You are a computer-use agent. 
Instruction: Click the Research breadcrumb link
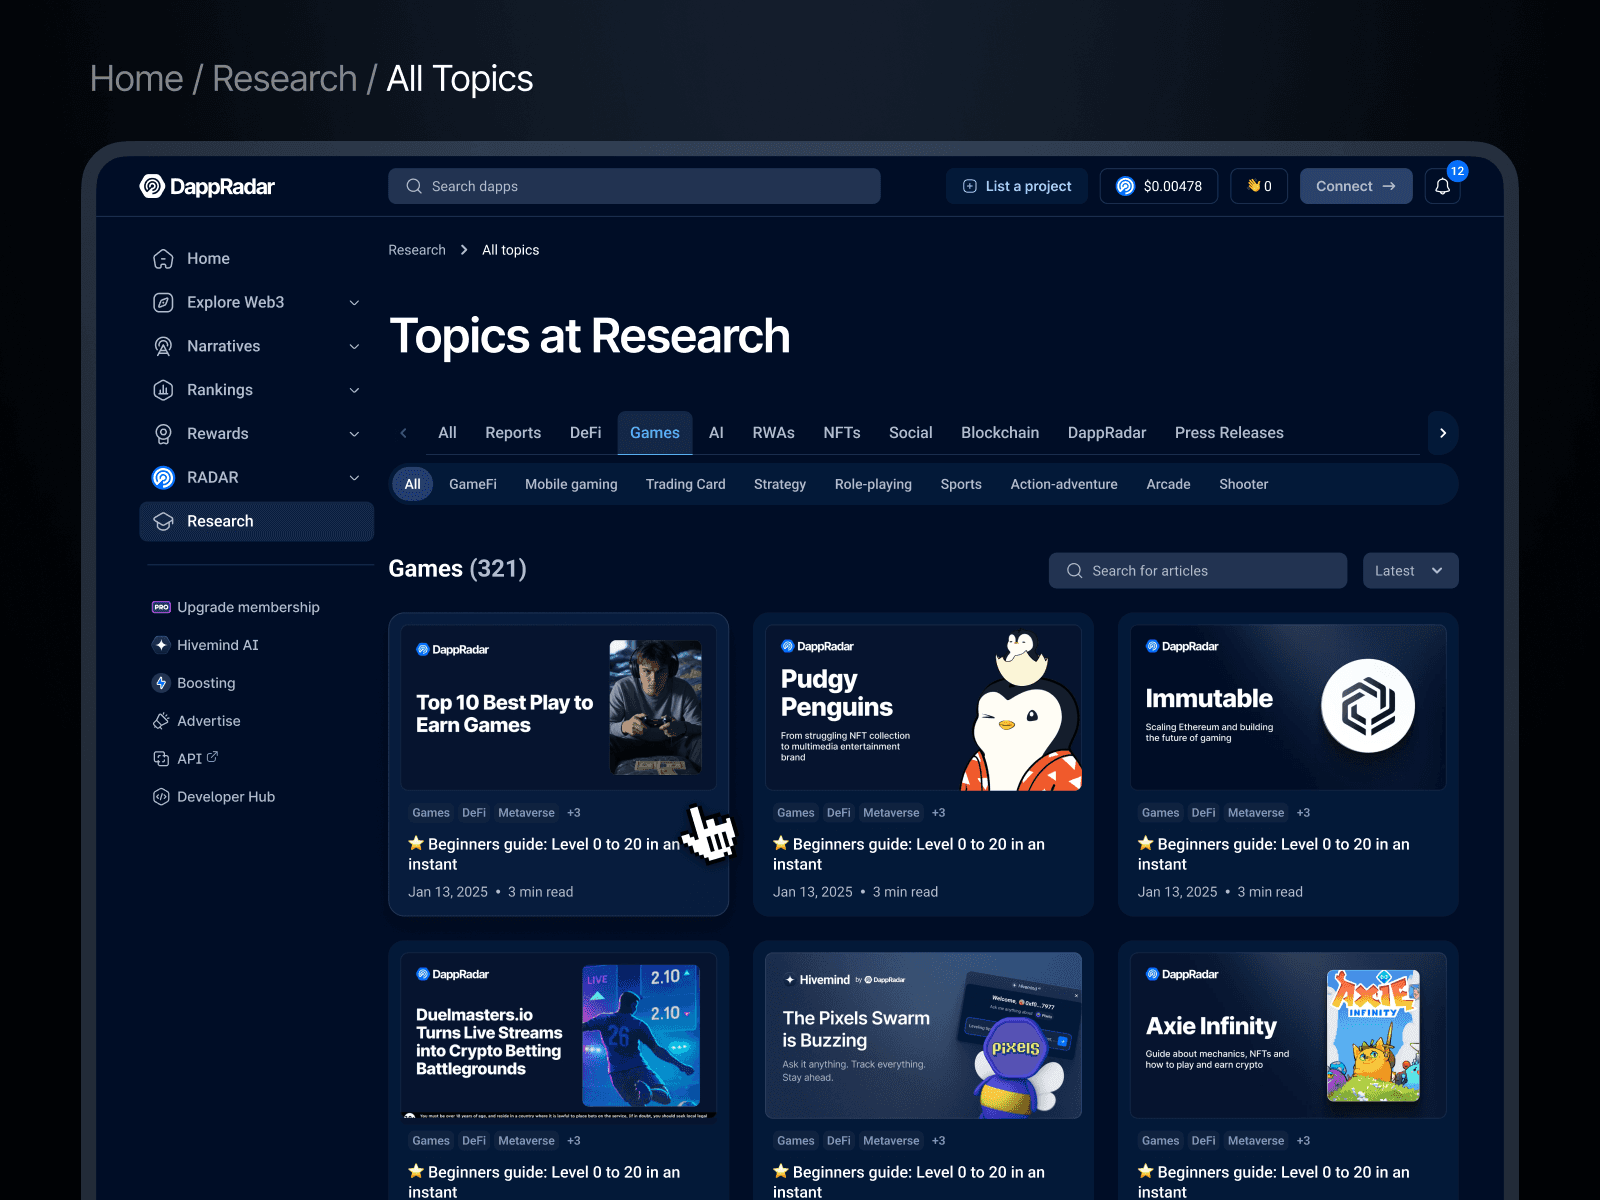coord(417,250)
